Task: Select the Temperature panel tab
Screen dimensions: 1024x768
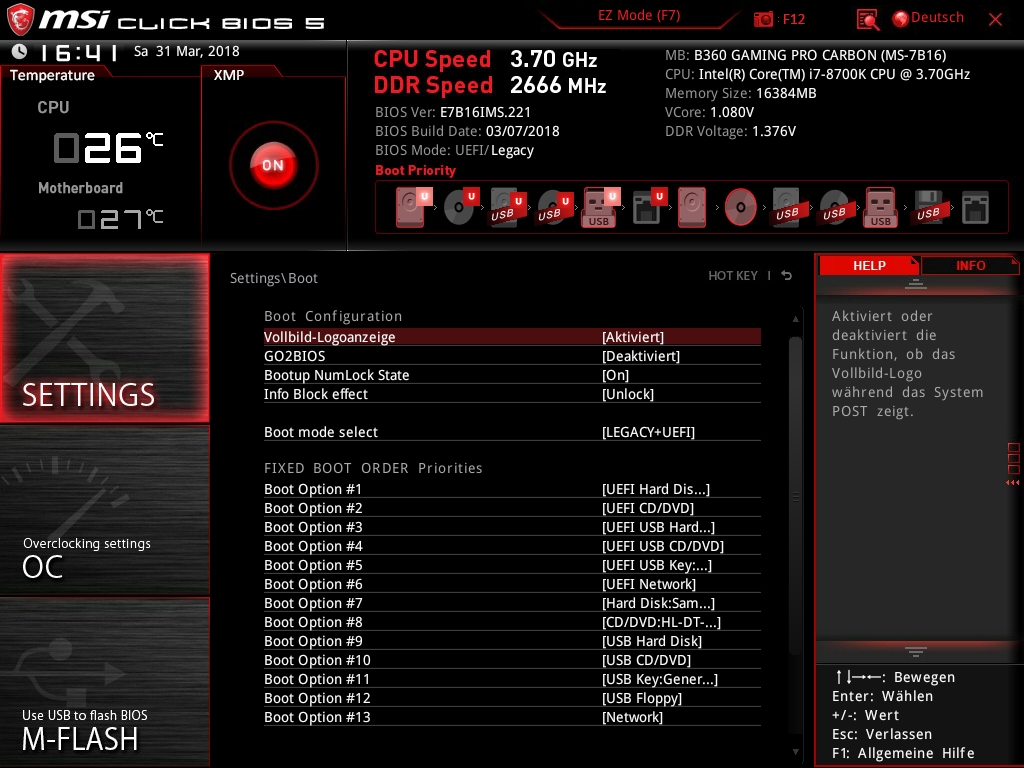Action: 53,75
